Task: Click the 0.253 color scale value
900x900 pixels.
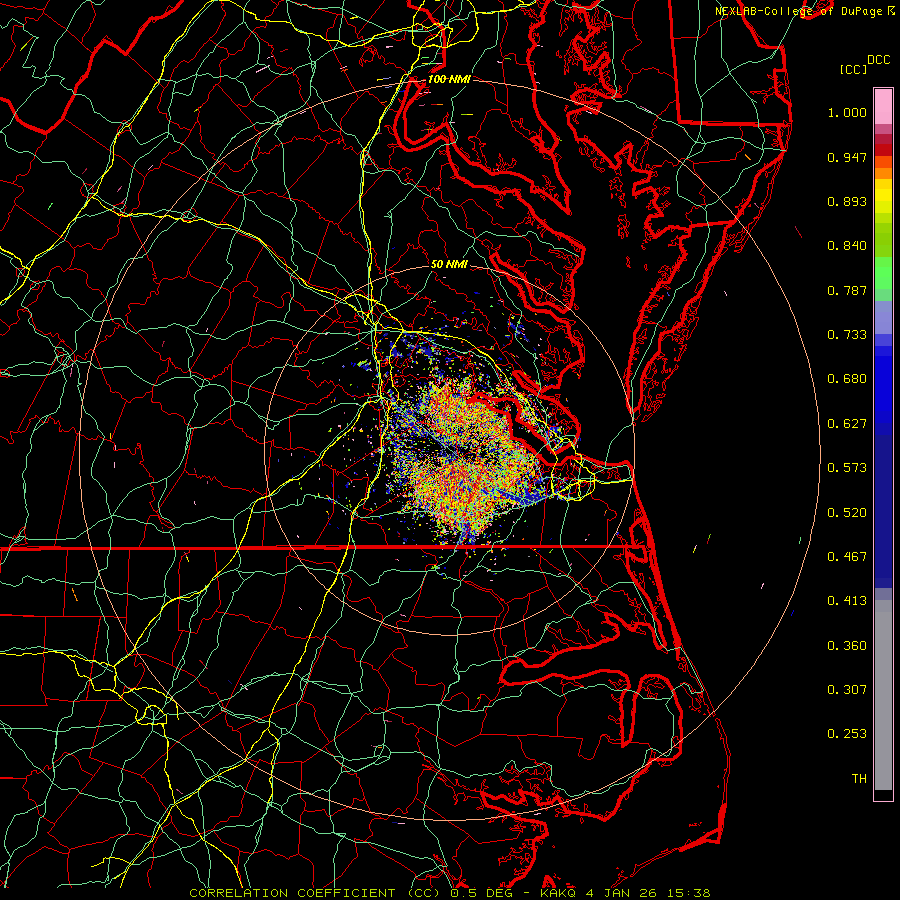Action: 847,734
